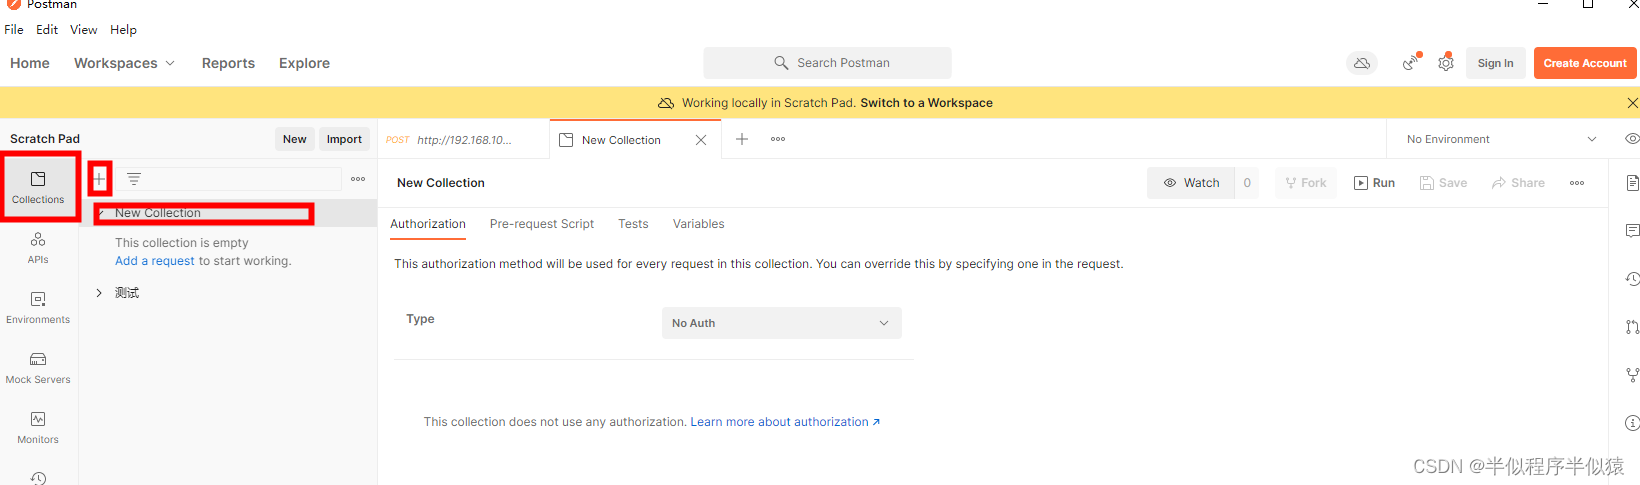1640x485 pixels.
Task: Open collection actions ellipsis next to Share
Action: 1577,183
